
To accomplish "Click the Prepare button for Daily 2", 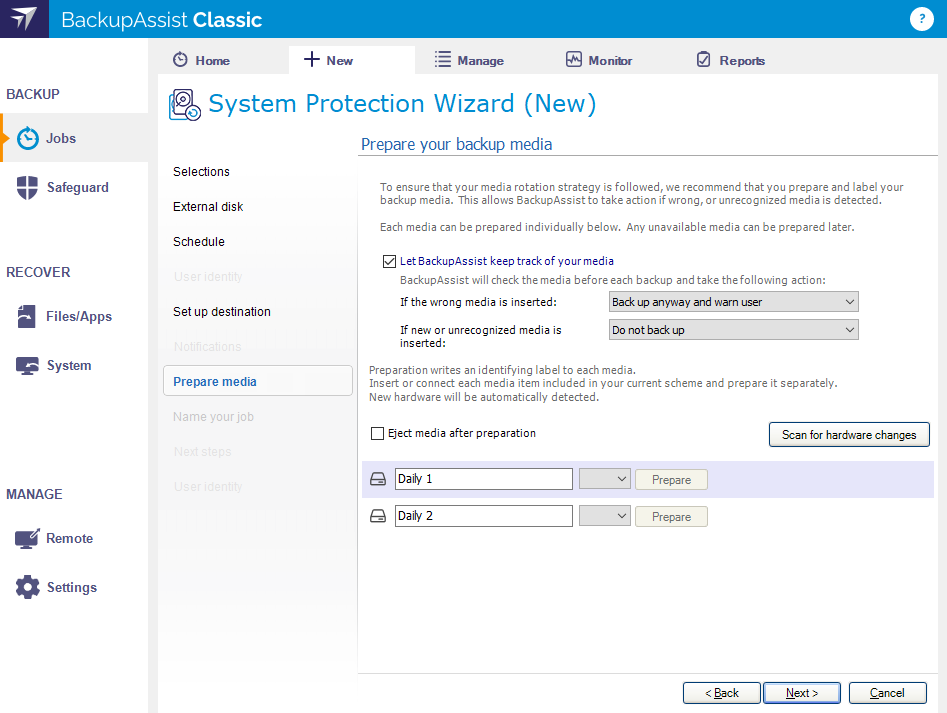I will (x=671, y=517).
